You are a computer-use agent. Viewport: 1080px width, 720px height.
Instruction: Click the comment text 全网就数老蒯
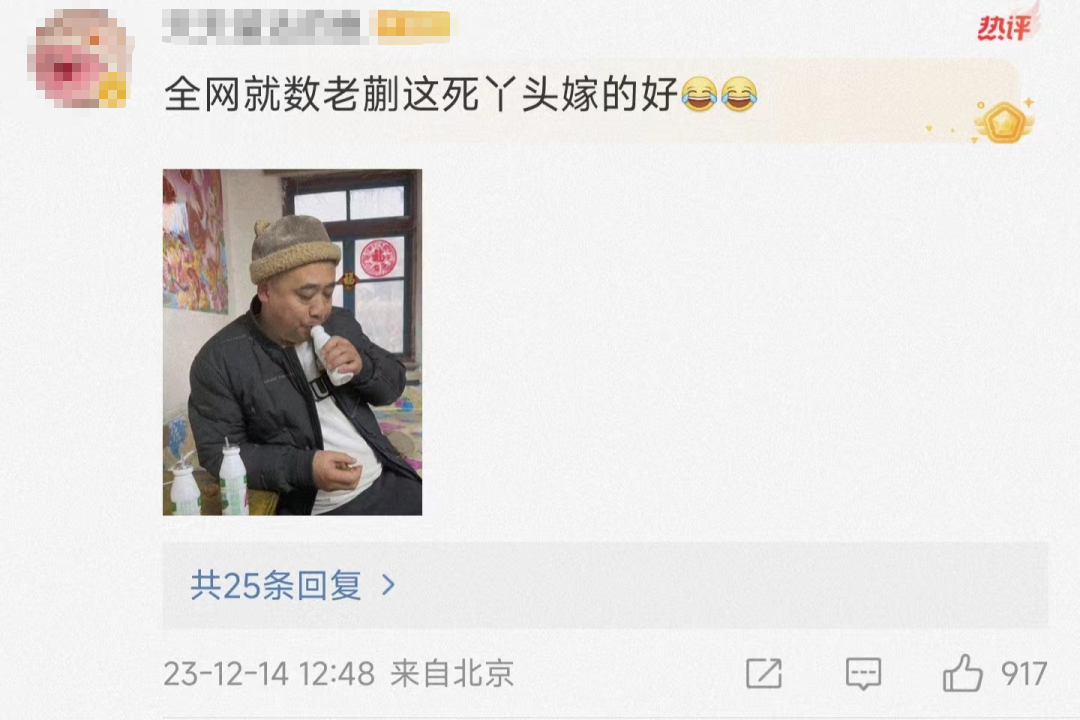pyautogui.click(x=282, y=94)
